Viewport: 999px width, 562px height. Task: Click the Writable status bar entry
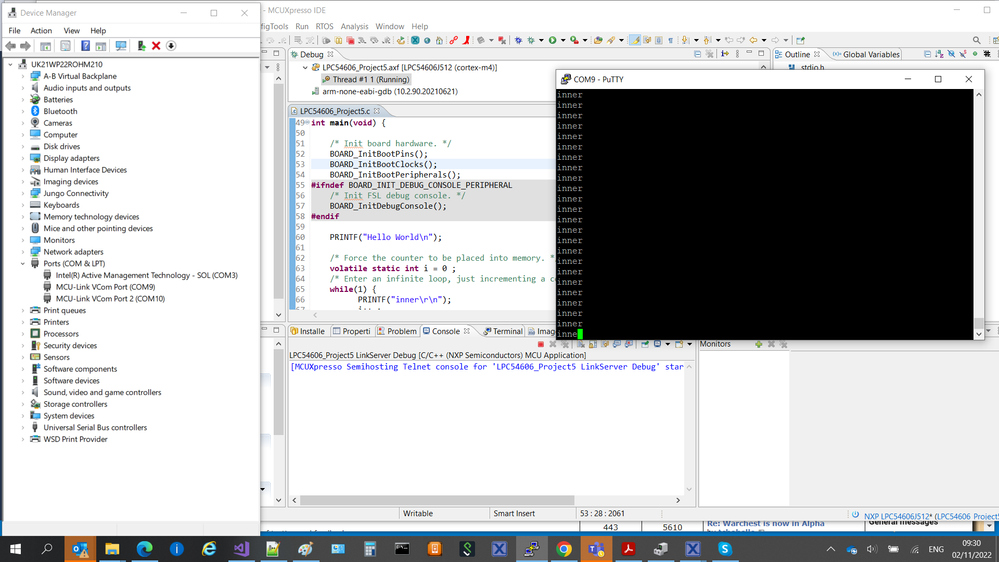click(418, 514)
